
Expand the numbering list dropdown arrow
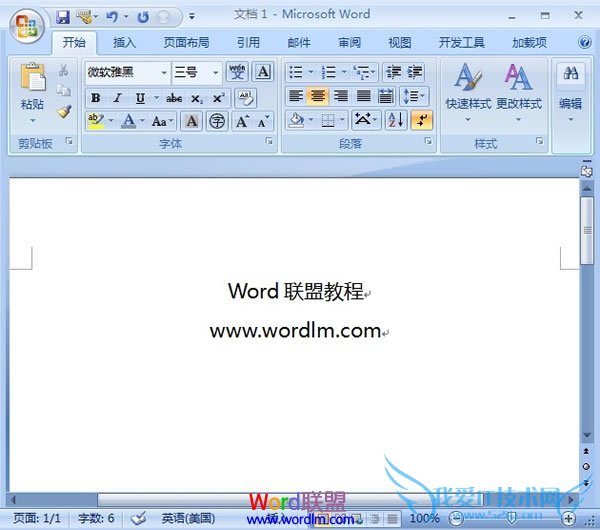click(344, 72)
